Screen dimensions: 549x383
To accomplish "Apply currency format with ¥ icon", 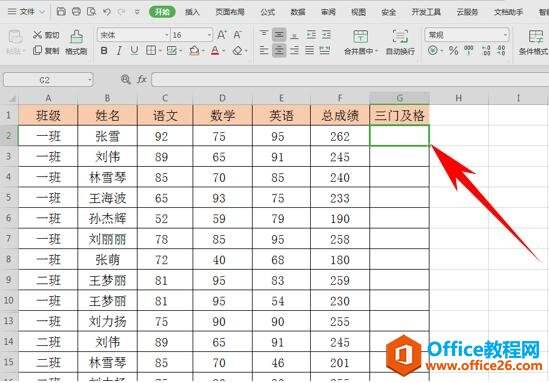I will pos(433,50).
